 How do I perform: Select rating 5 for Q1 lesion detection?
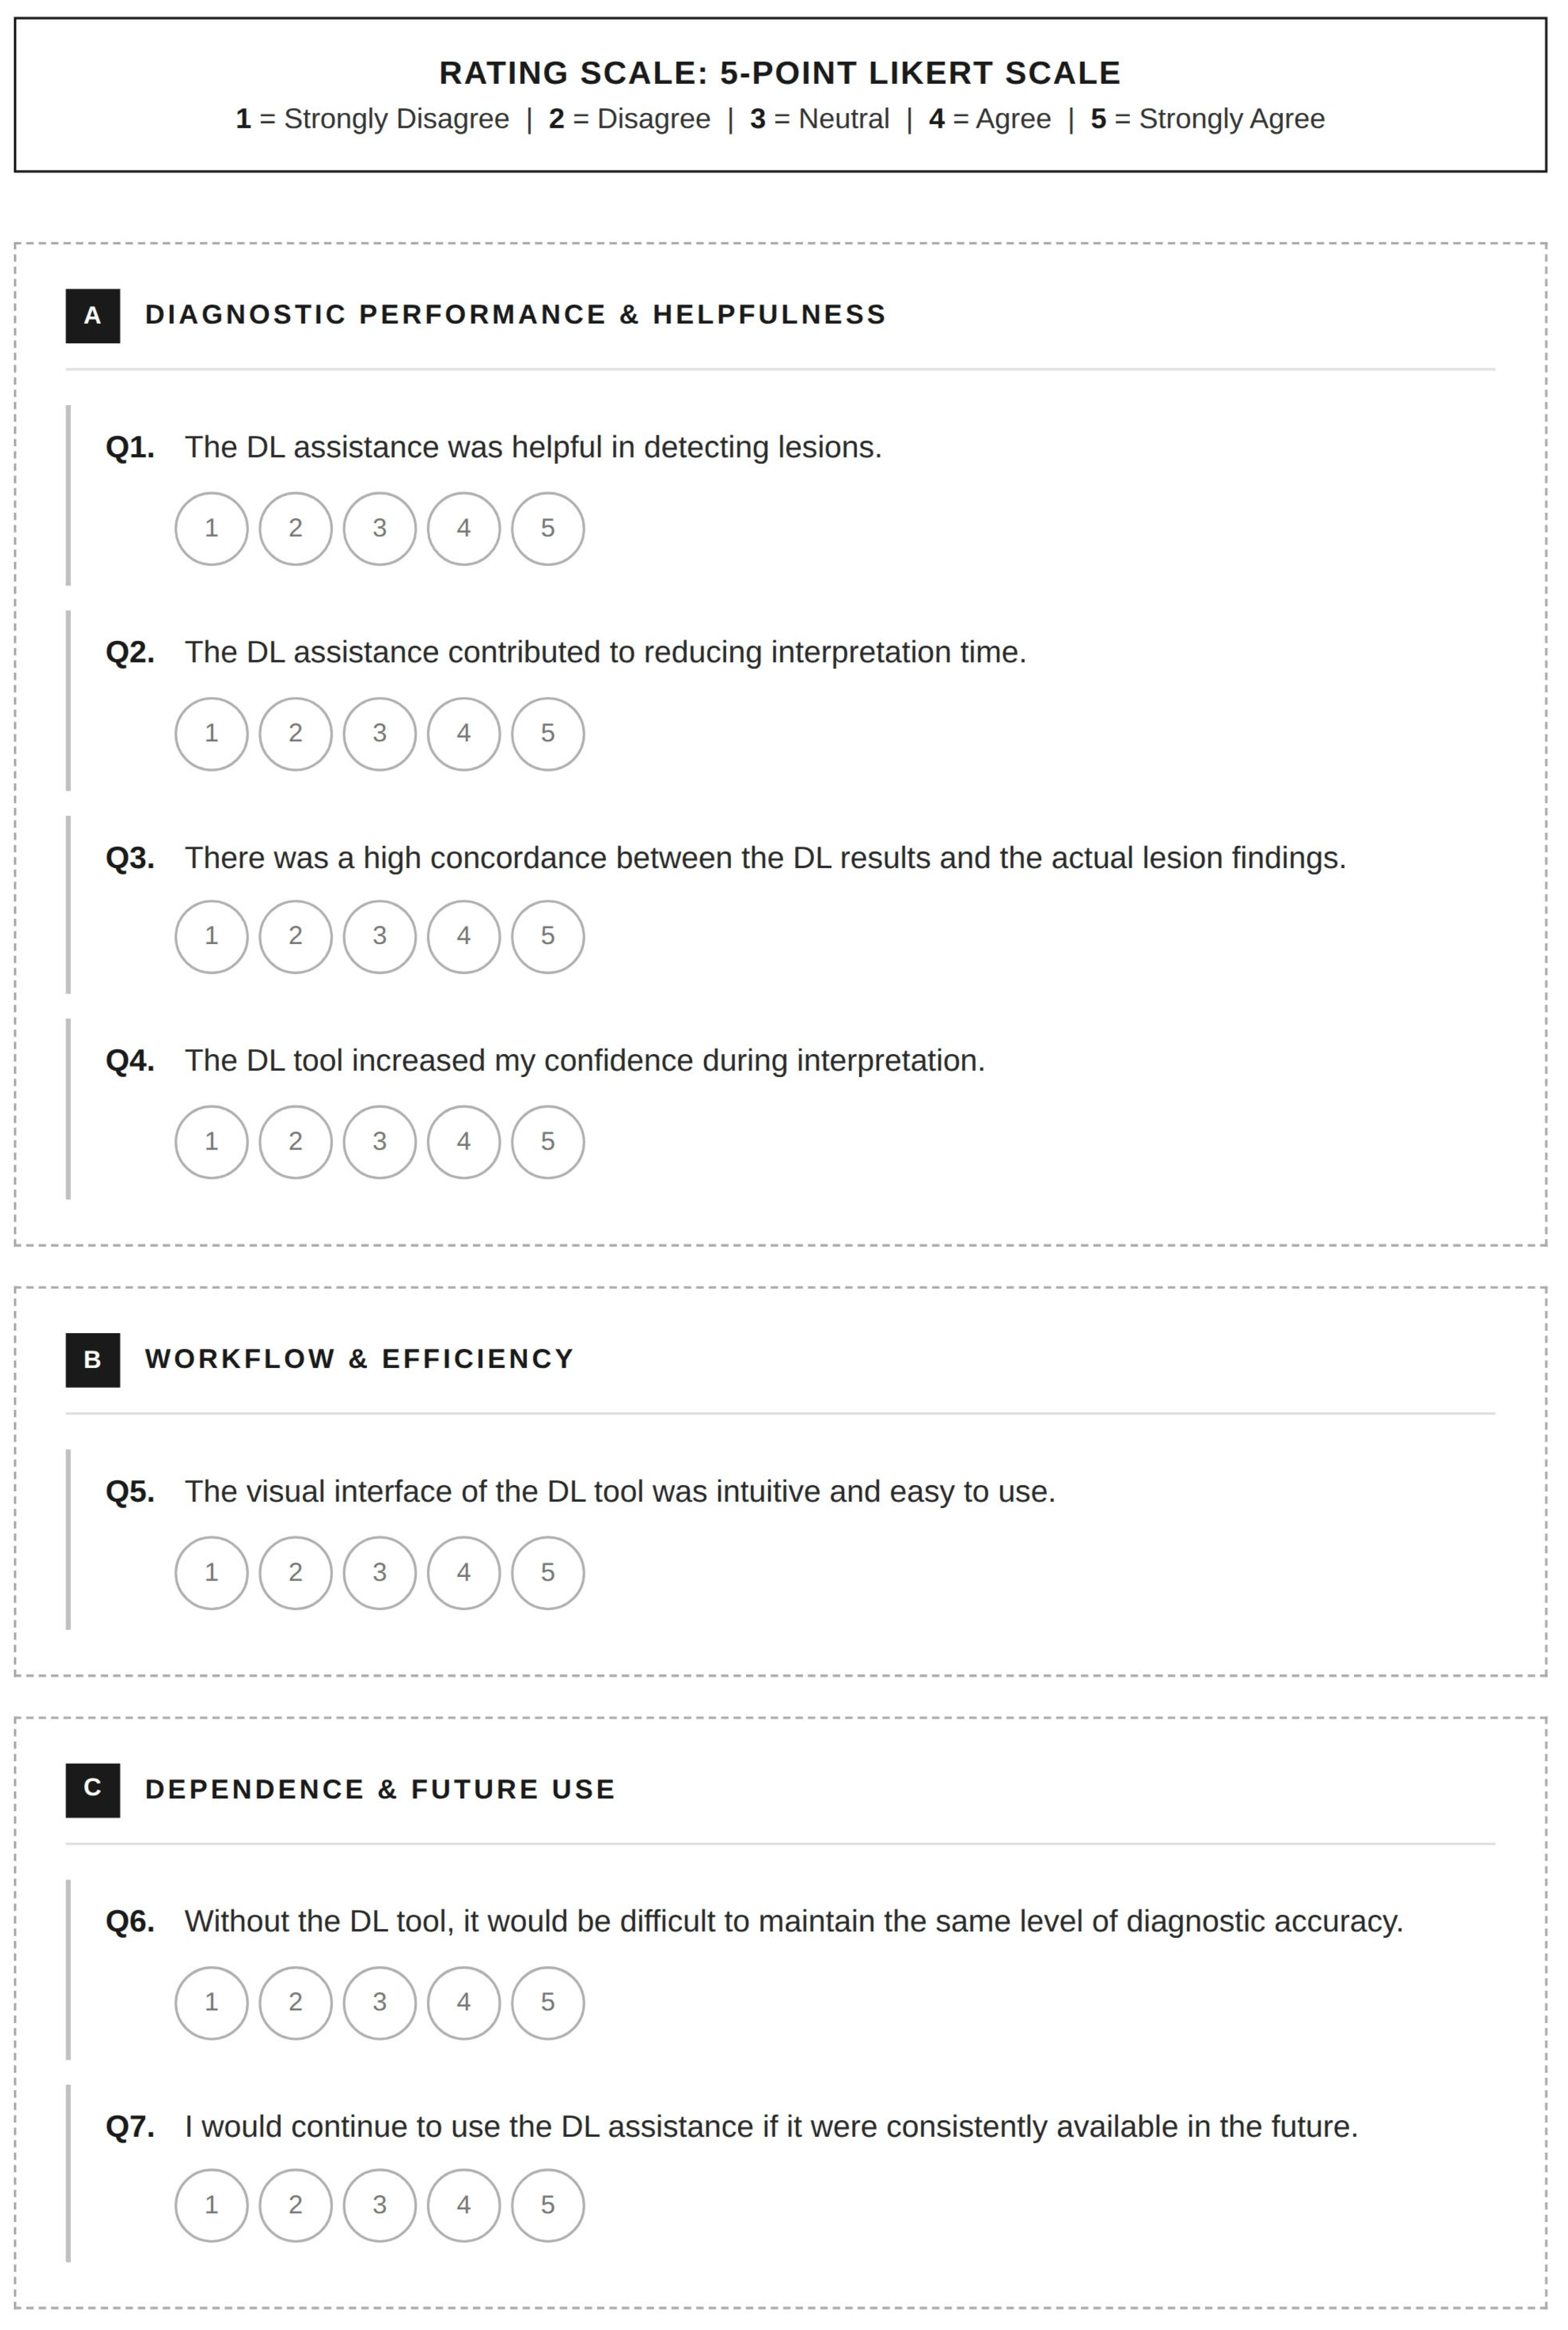pos(548,528)
